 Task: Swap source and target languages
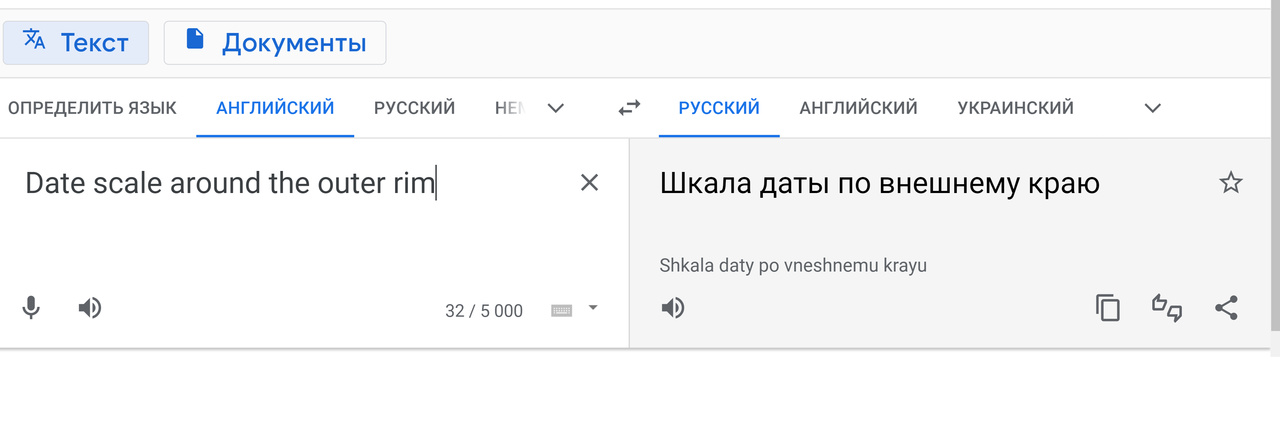tap(629, 108)
